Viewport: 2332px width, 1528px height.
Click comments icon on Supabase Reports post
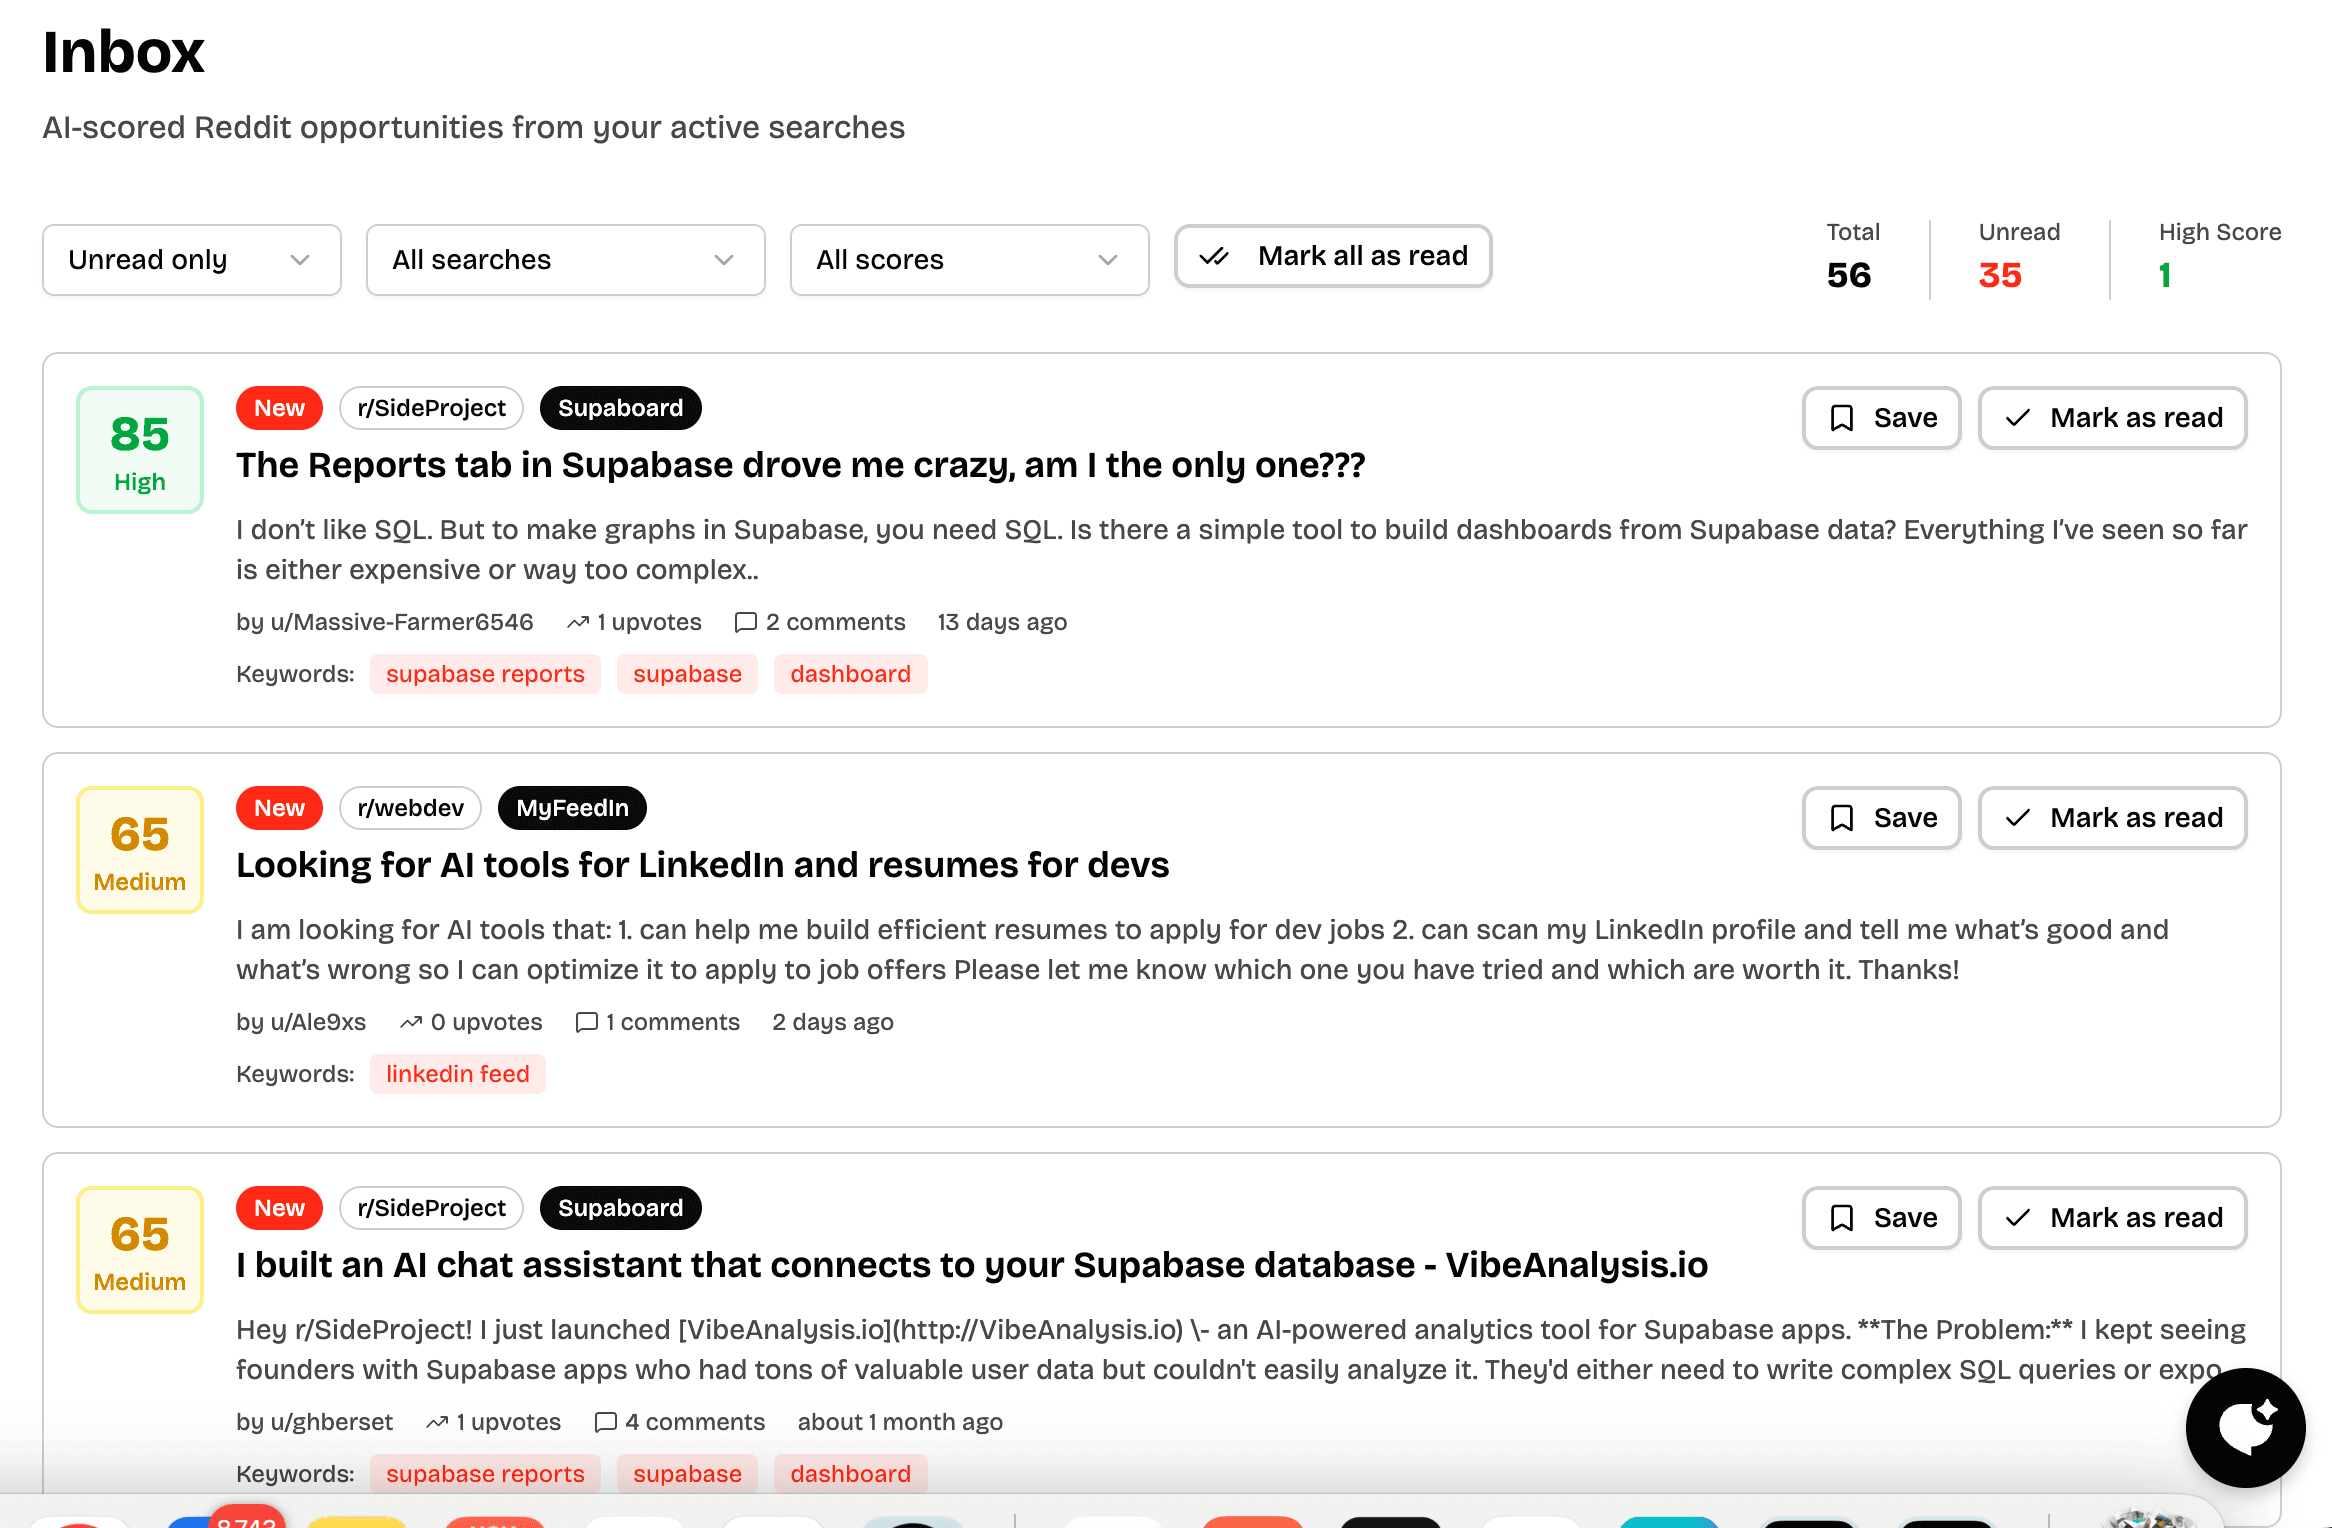click(745, 622)
